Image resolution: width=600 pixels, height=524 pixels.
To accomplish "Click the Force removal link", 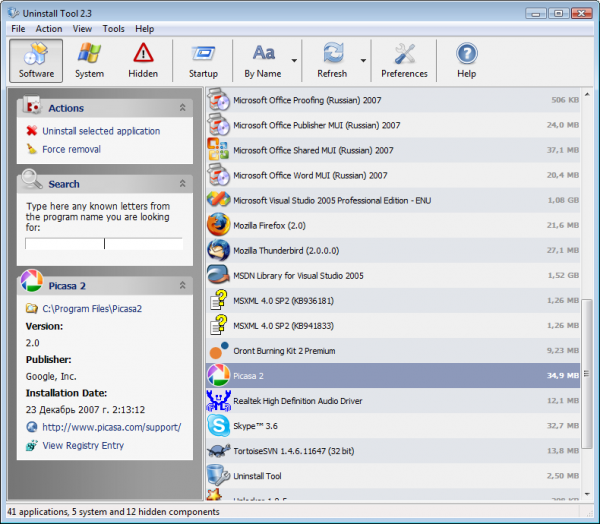I will (71, 150).
